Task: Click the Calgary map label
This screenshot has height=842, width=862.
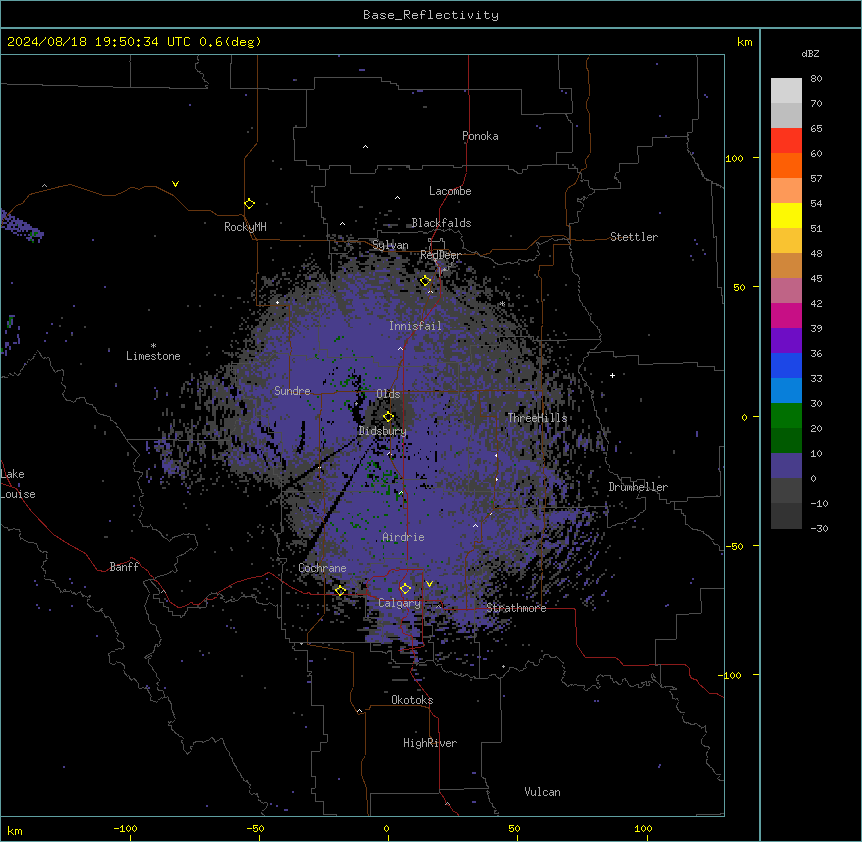Action: point(399,603)
